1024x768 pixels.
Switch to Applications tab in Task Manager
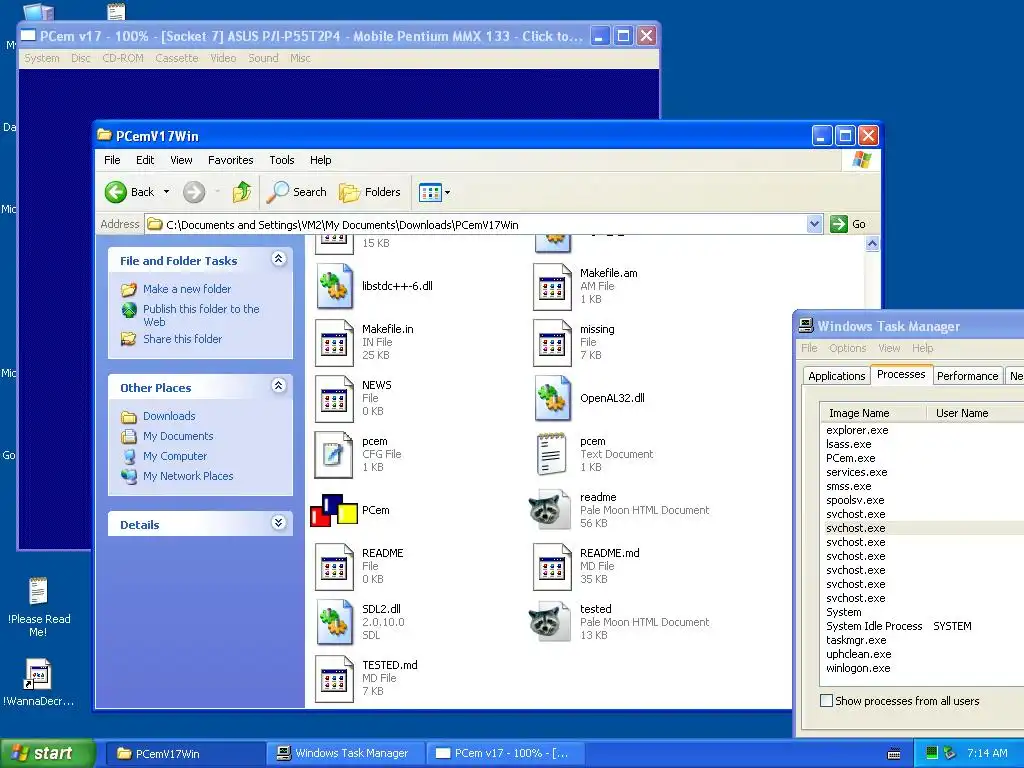(x=836, y=376)
